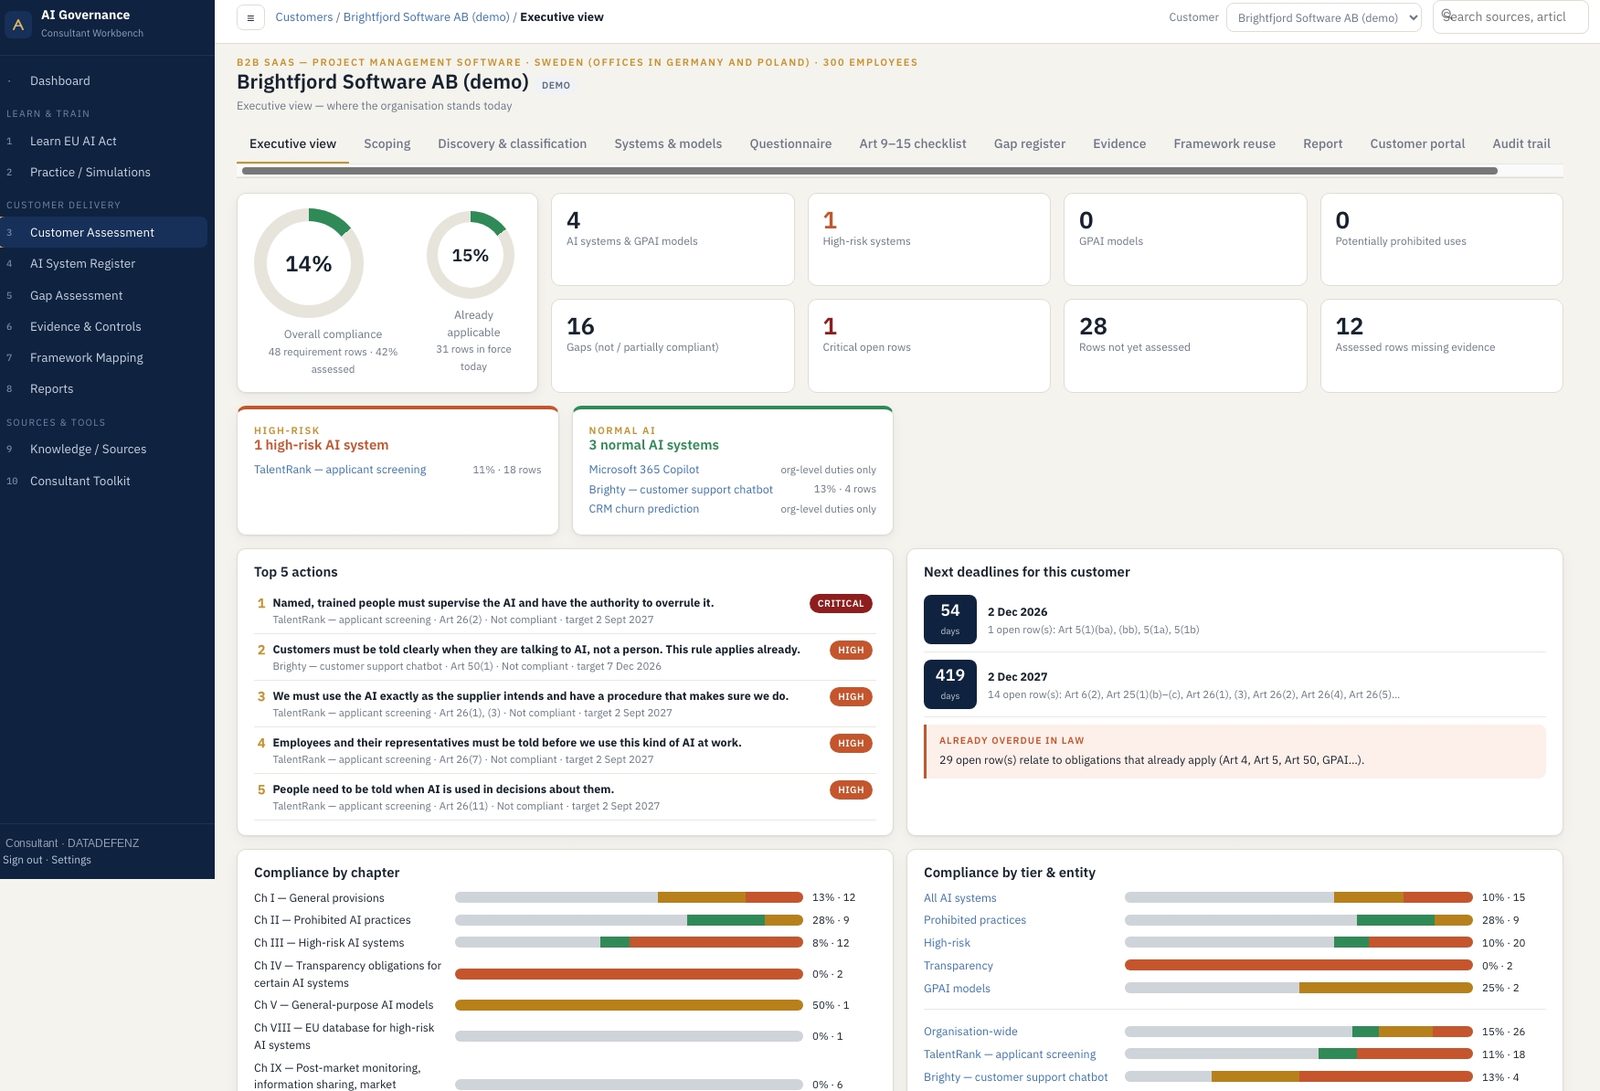Open the Customer portal tab

click(x=1417, y=144)
